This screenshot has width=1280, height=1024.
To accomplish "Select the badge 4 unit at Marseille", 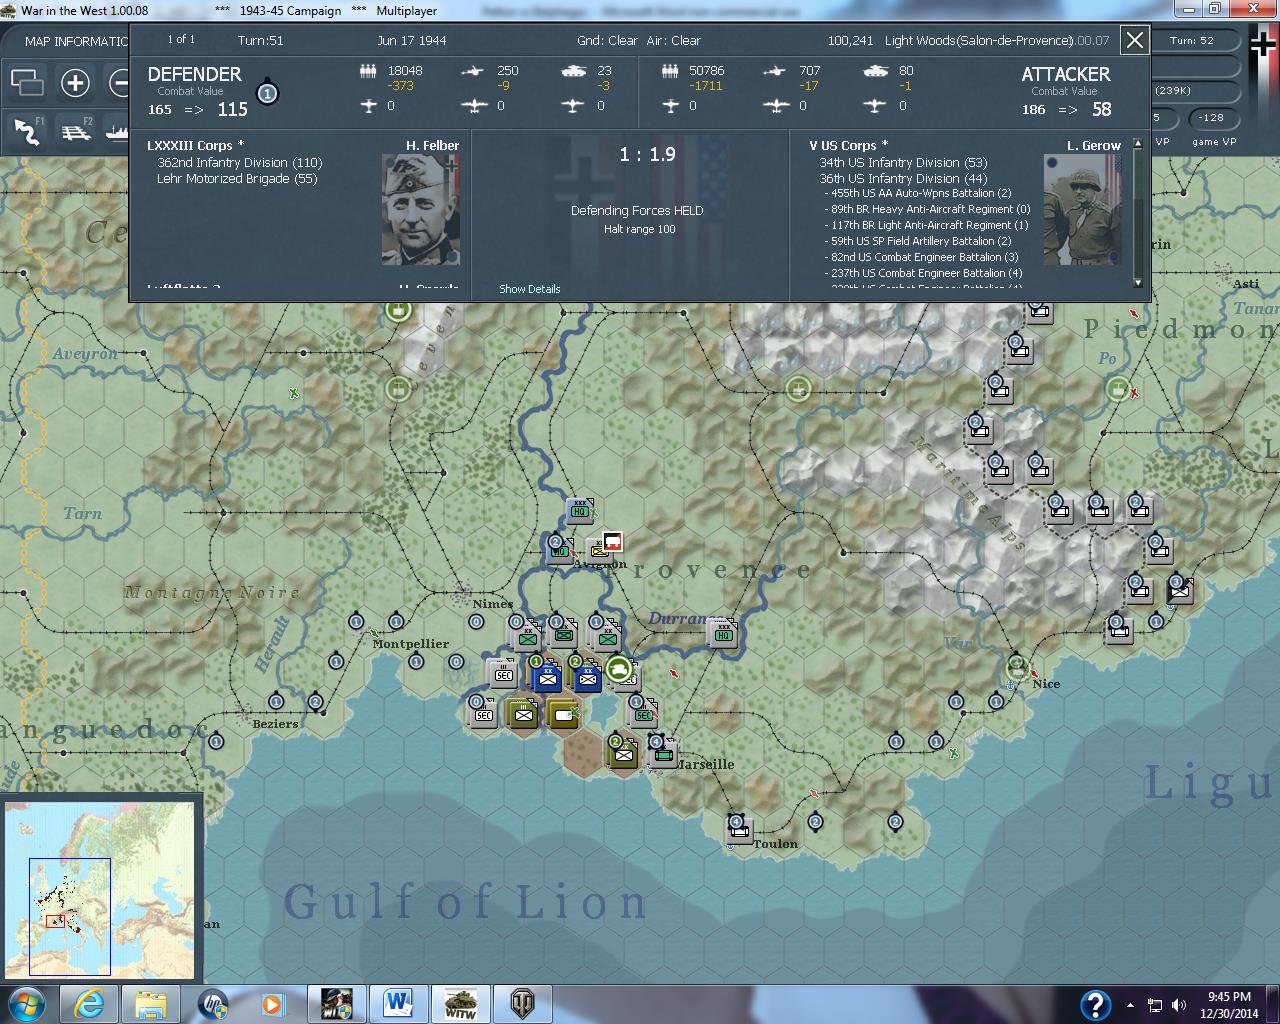I will 662,754.
